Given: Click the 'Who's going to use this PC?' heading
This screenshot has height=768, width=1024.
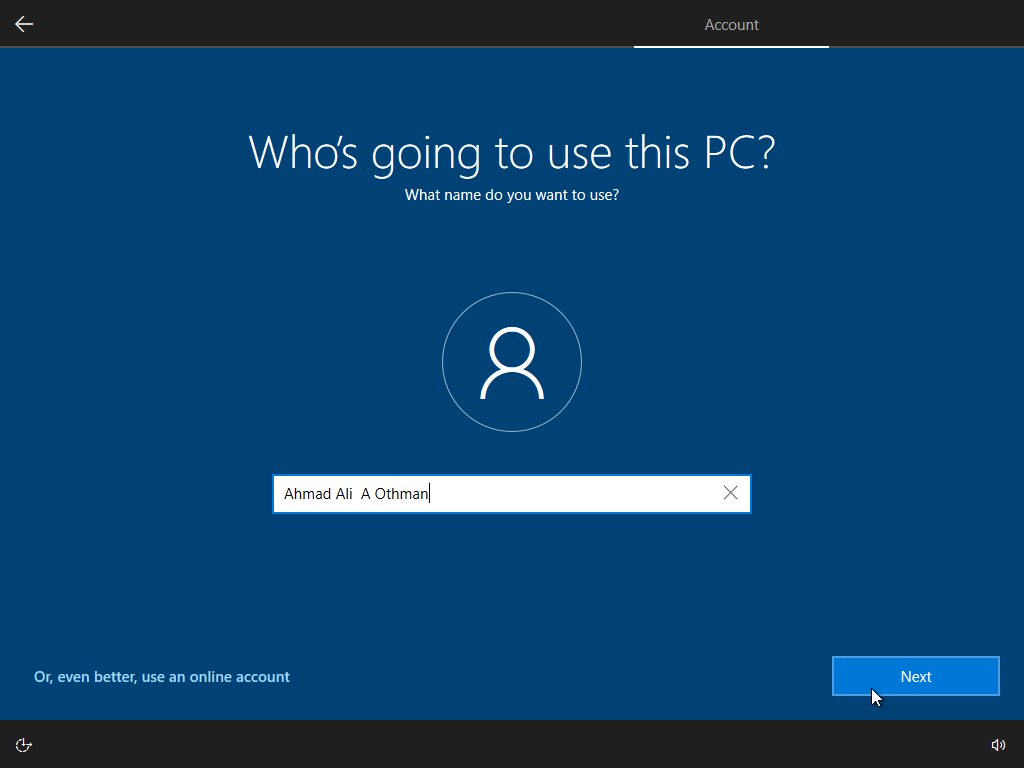Looking at the screenshot, I should pos(512,152).
